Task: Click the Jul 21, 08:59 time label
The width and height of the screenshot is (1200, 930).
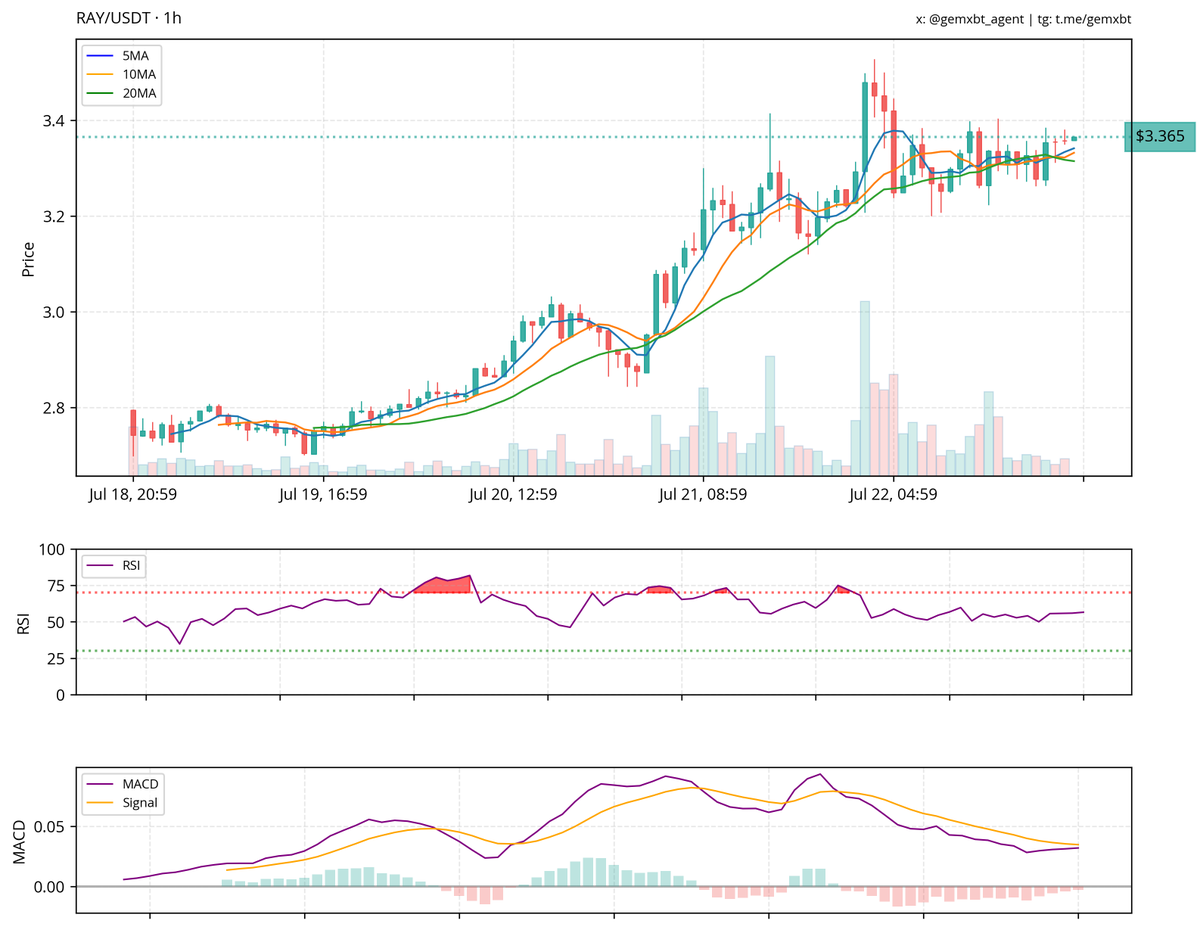Action: [x=703, y=494]
